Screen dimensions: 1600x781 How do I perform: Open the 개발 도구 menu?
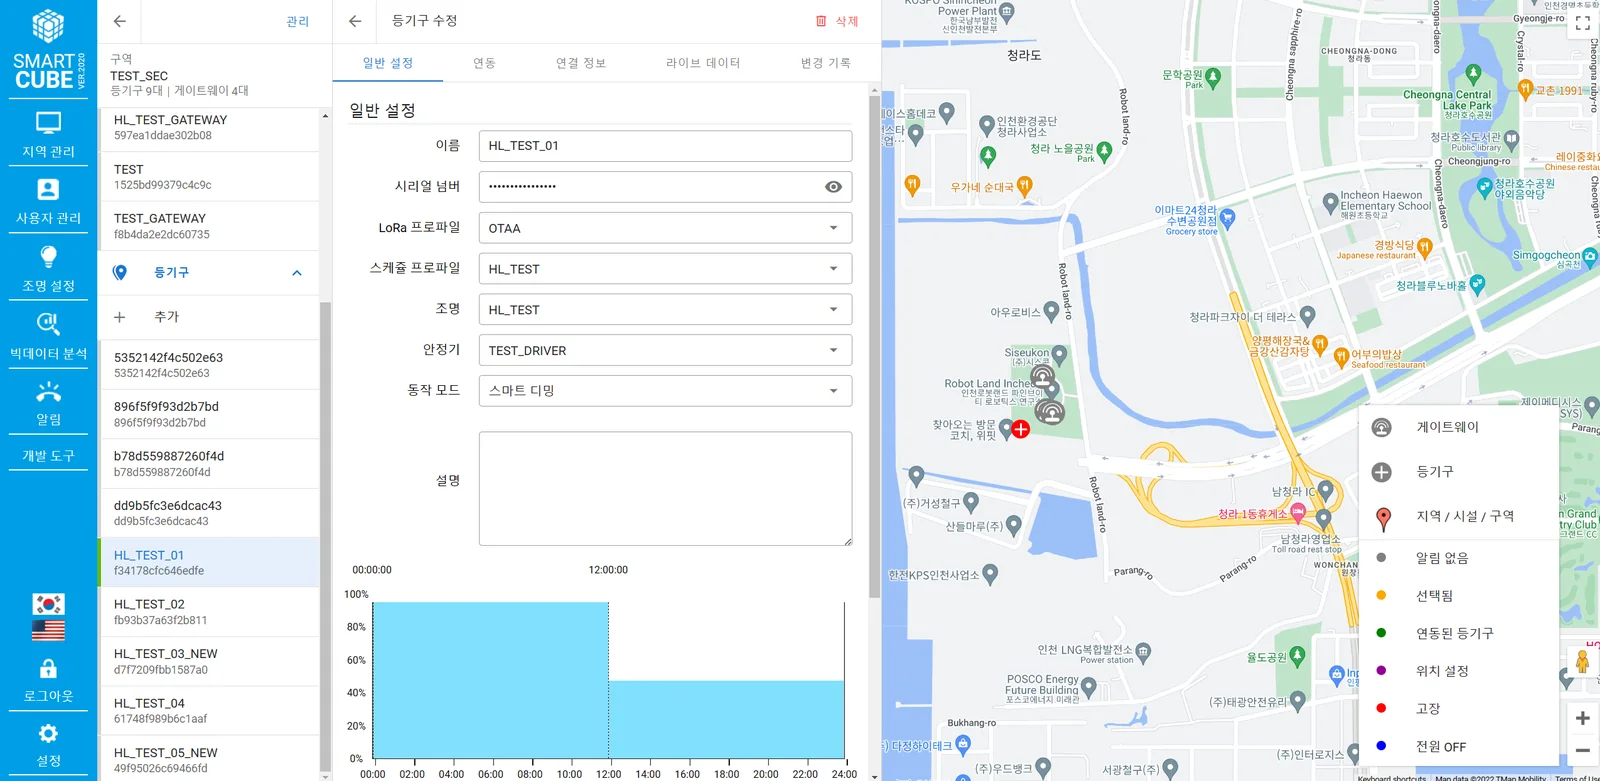[x=48, y=456]
